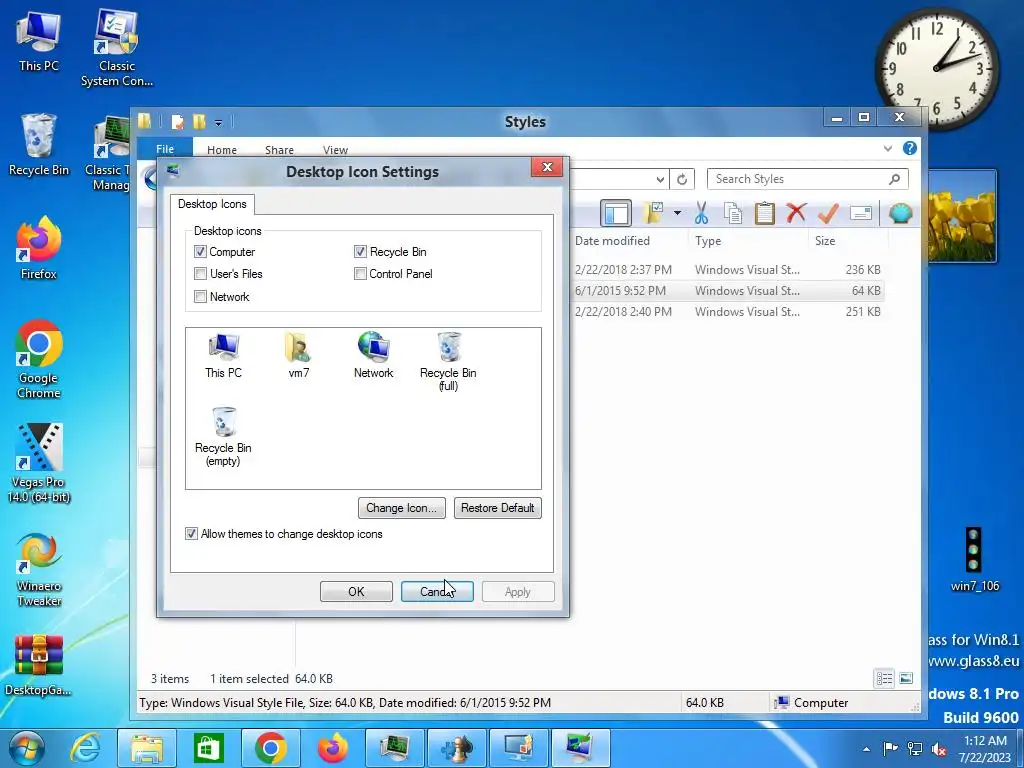
Task: Click the shell icon in Explorer toolbar
Action: click(901, 213)
